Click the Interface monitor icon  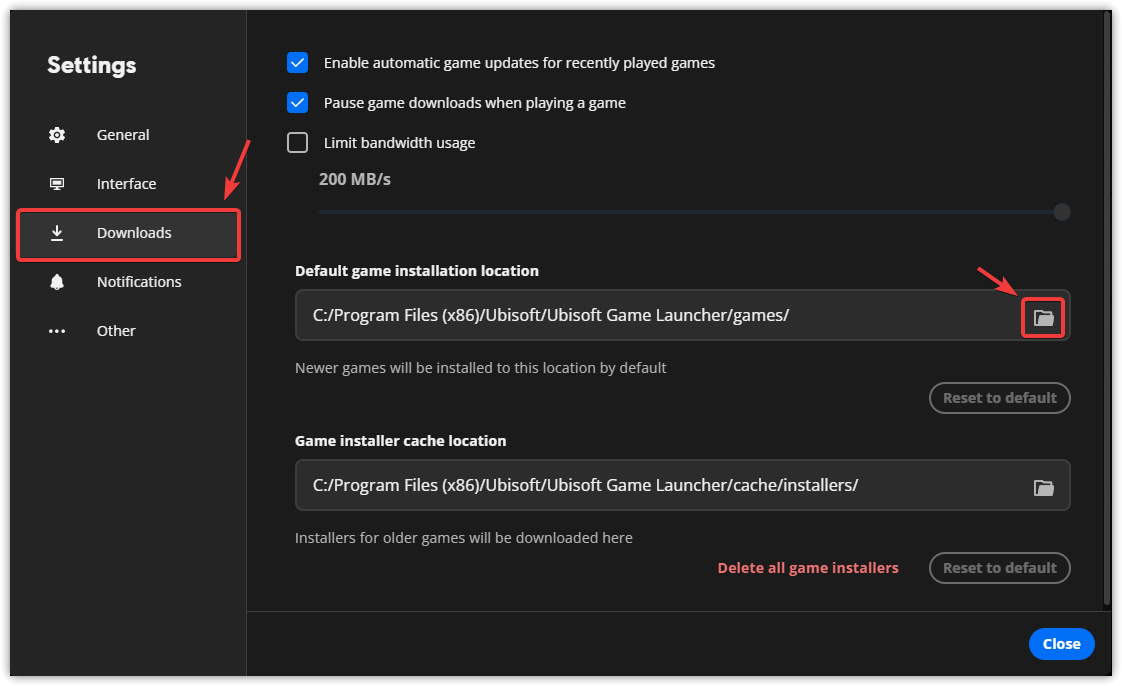pos(57,184)
